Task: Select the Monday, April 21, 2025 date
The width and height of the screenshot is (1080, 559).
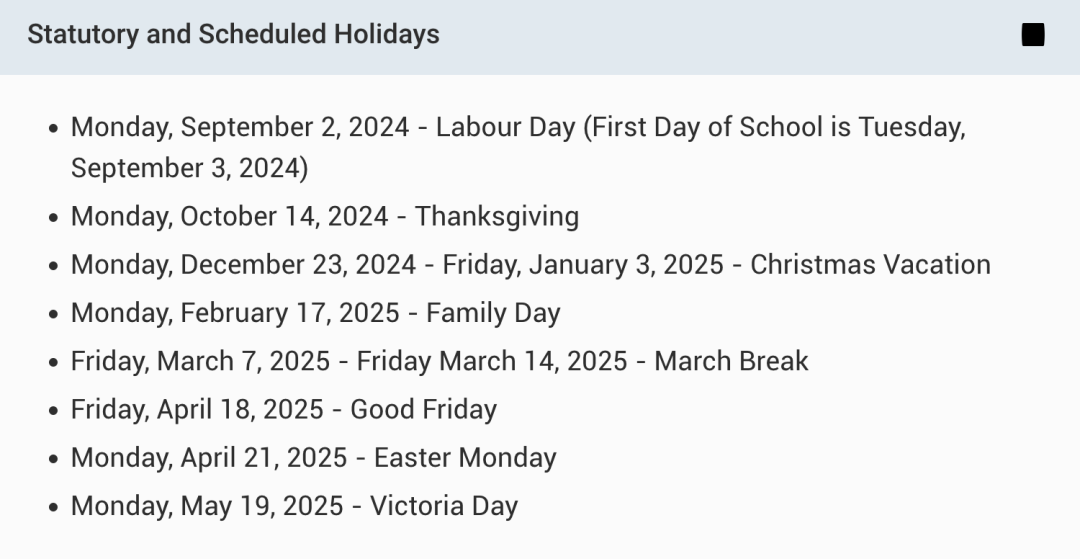Action: [209, 457]
